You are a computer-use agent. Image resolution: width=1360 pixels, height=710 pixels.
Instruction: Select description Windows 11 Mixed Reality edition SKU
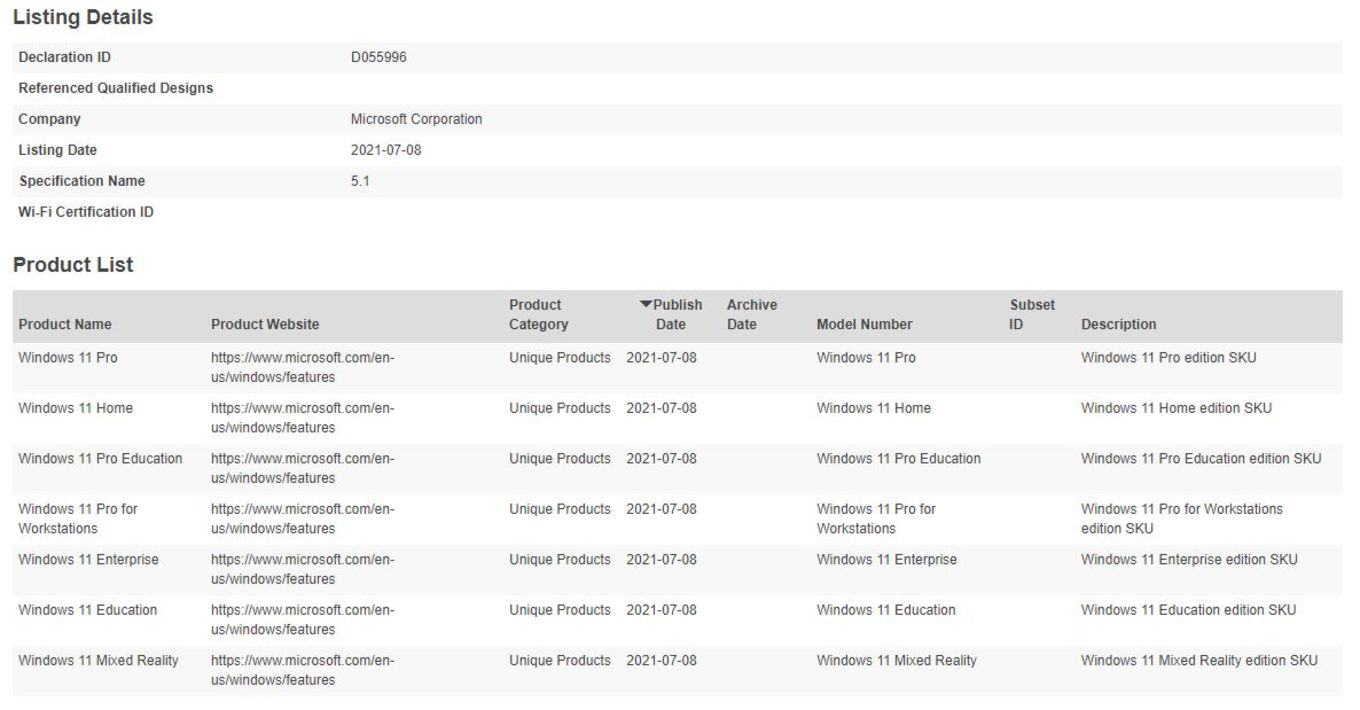pyautogui.click(x=1199, y=660)
